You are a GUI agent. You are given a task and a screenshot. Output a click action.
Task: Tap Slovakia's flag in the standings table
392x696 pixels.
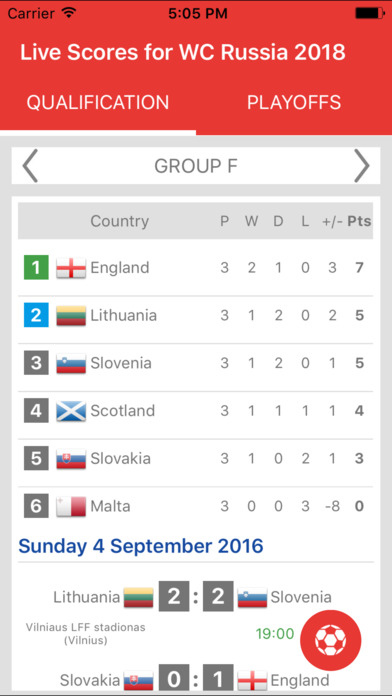(71, 459)
